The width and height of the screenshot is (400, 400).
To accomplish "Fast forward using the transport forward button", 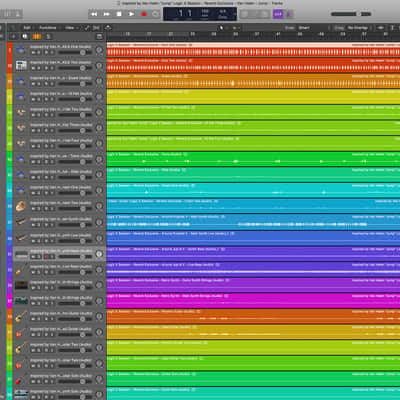I will pos(107,14).
